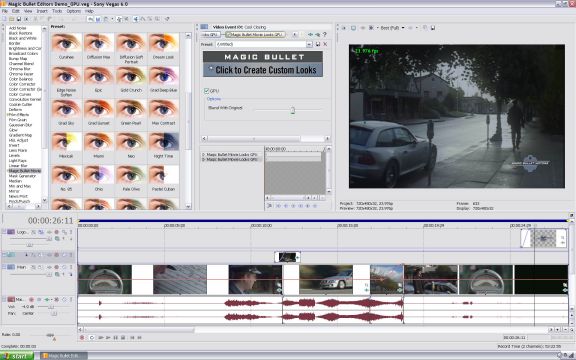Screen dimensions: 576x360
Task: Open Project Video Properties in preview toolbar
Action: point(344,28)
